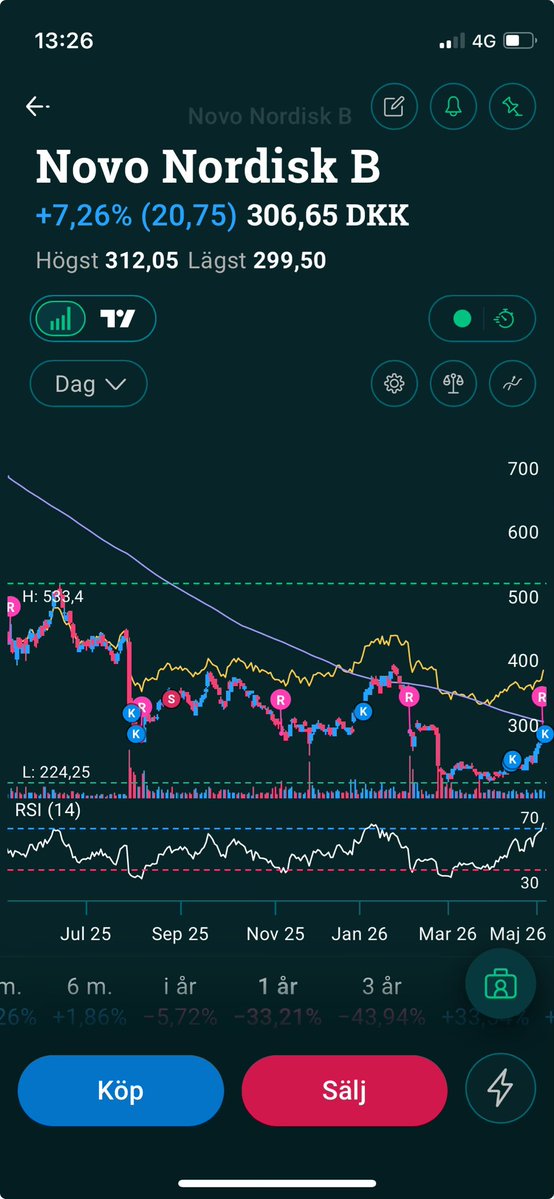Tap the Maj 26 date label
Image resolution: width=554 pixels, height=1199 pixels.
tap(519, 934)
